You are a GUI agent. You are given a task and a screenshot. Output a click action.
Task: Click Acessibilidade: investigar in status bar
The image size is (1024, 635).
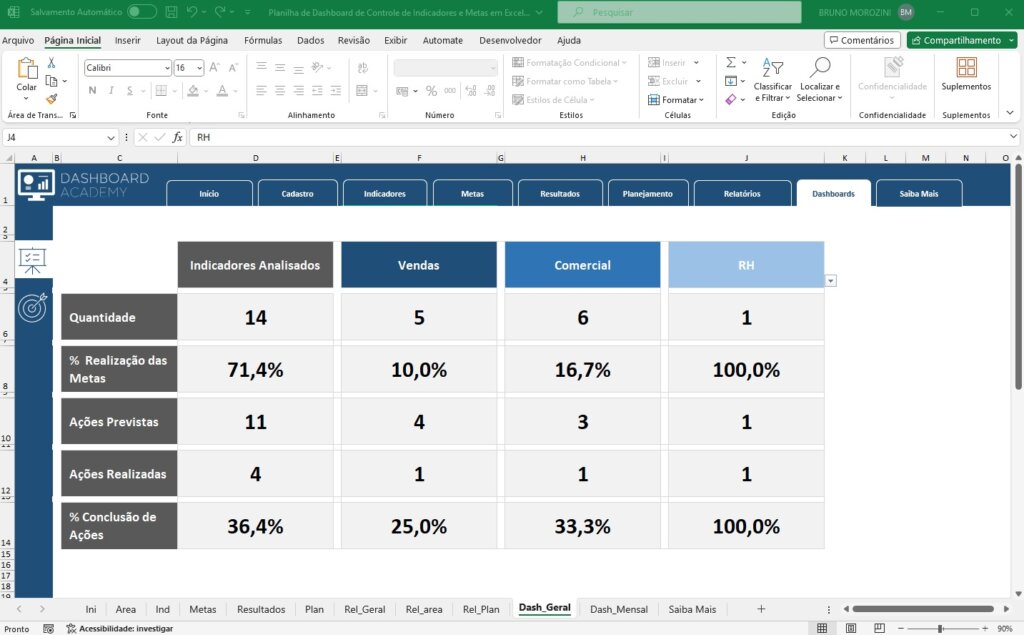click(120, 628)
